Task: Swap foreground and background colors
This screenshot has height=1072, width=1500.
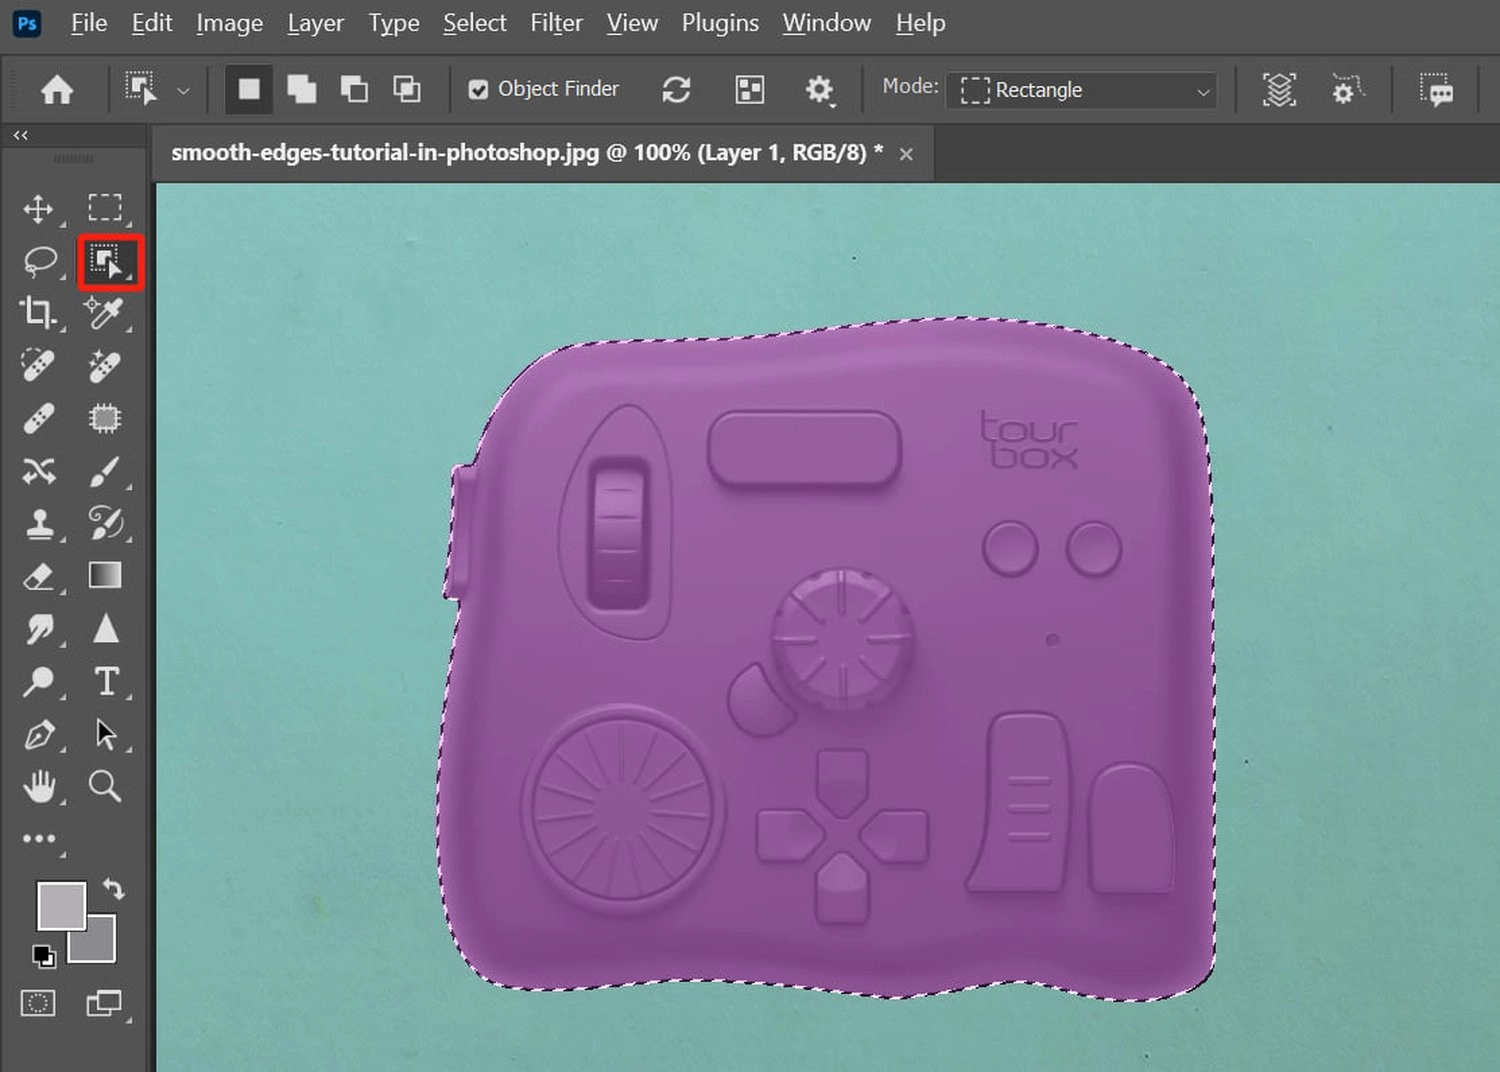Action: [x=113, y=888]
